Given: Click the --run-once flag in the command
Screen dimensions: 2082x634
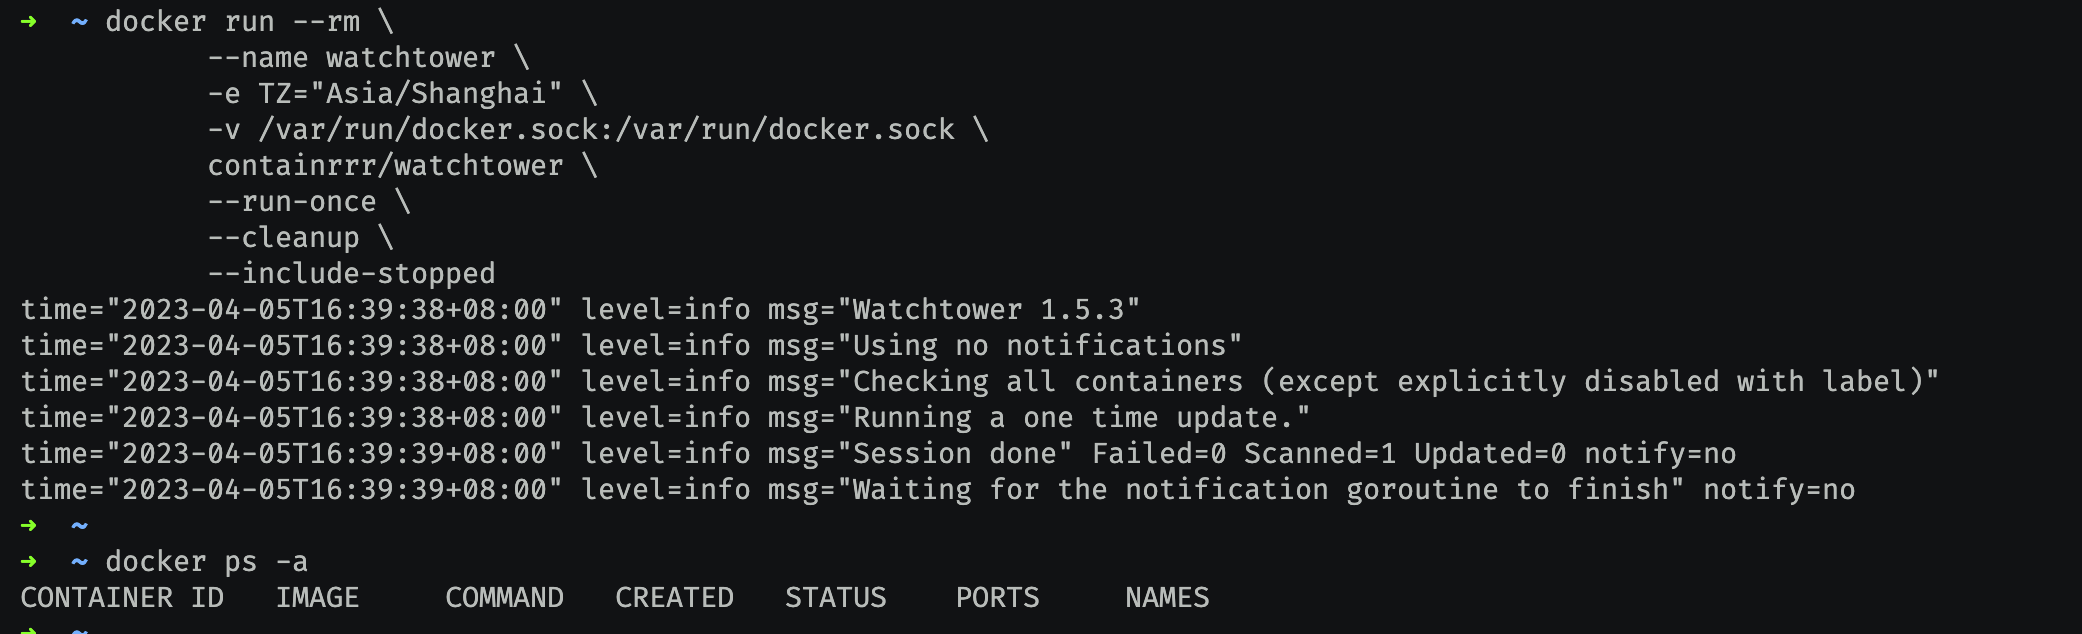Looking at the screenshot, I should pos(292,201).
